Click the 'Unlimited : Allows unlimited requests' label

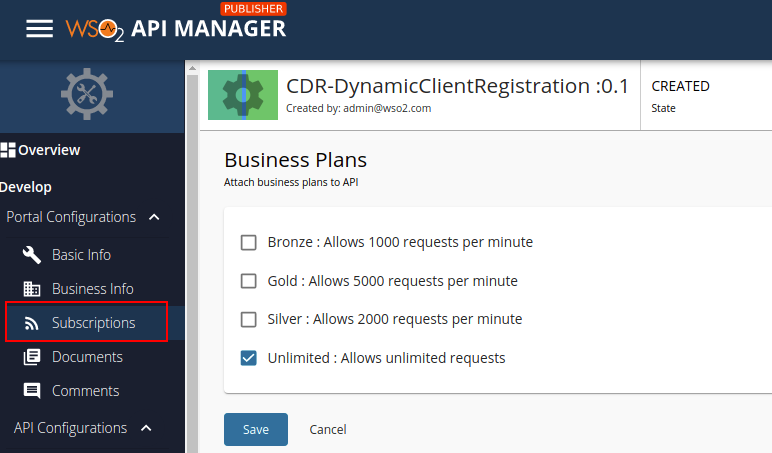[386, 358]
